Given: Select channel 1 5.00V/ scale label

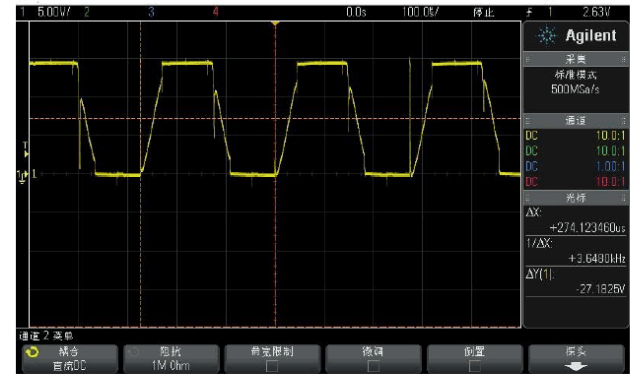Looking at the screenshot, I should [x=53, y=12].
